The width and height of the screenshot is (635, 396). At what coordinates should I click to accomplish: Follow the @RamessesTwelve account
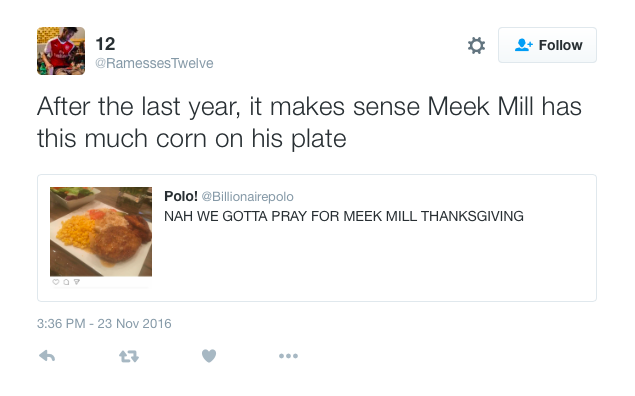(547, 45)
